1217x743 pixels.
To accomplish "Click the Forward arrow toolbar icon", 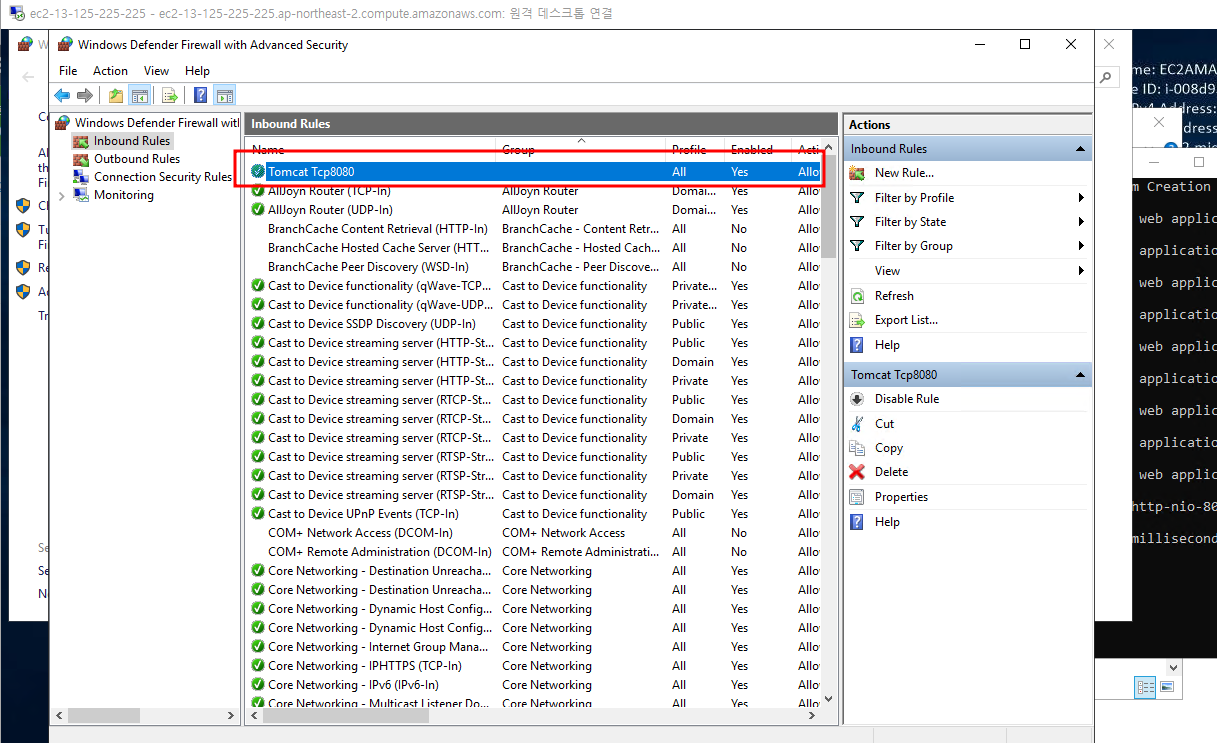I will (85, 95).
